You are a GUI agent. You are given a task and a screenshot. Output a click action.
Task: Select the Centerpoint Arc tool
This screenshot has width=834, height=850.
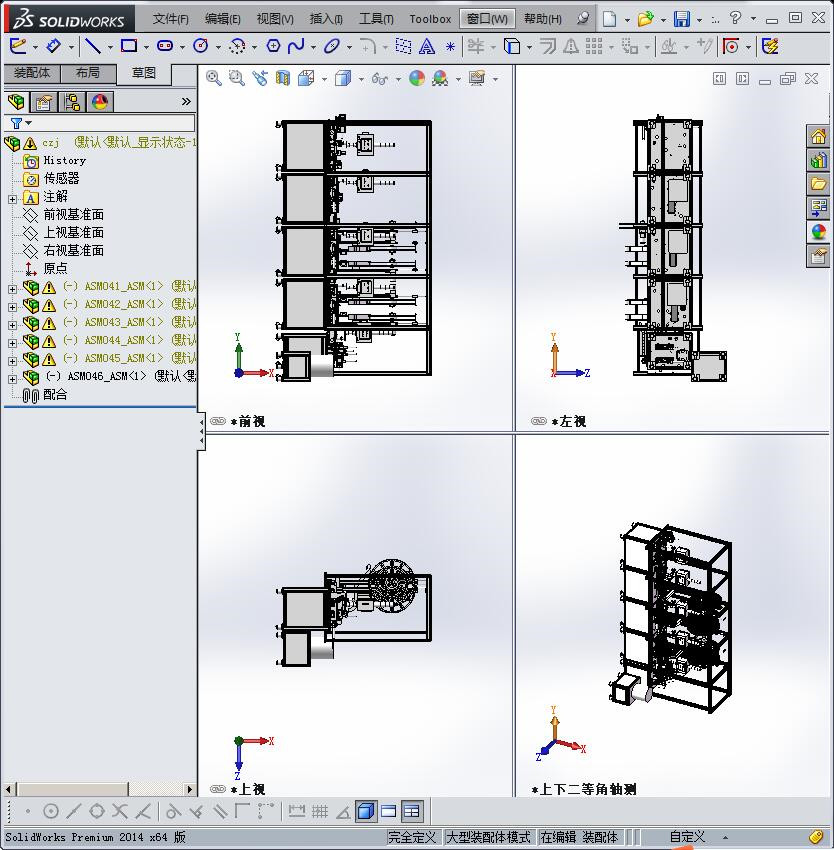pyautogui.click(x=237, y=47)
